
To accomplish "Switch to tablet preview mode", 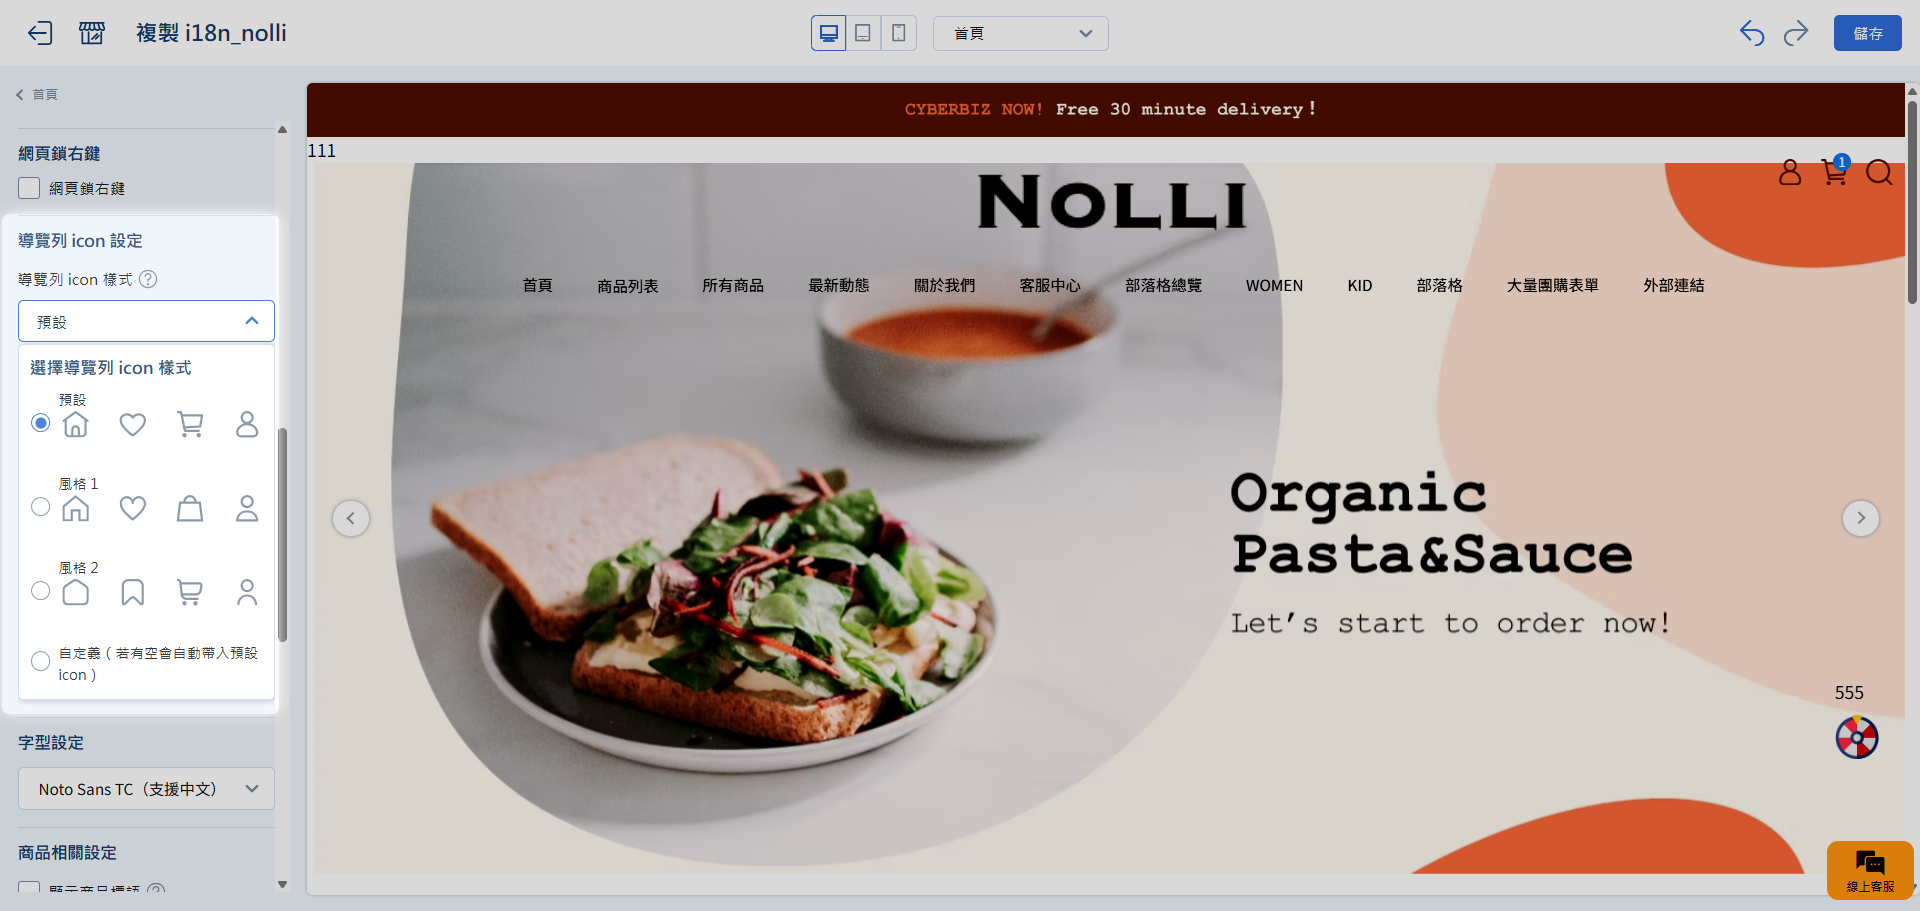I will click(x=863, y=33).
